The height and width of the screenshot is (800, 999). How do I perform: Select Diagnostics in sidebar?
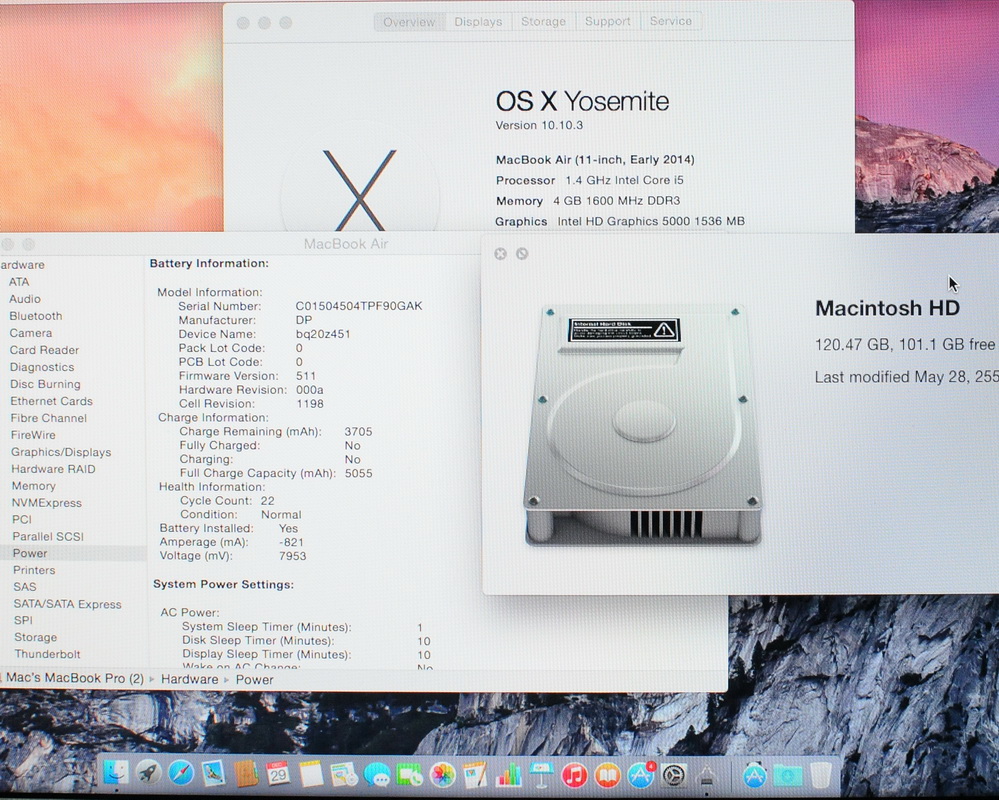[x=42, y=367]
